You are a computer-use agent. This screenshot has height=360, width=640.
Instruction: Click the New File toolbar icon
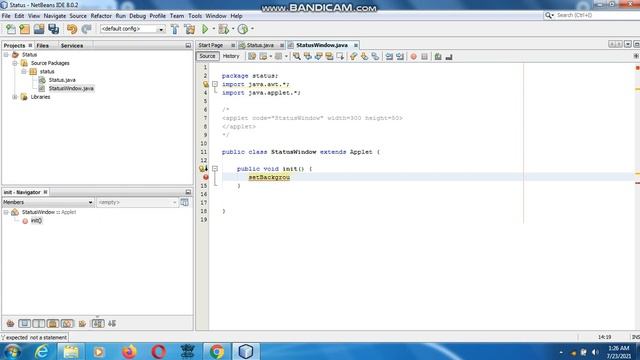[11, 29]
